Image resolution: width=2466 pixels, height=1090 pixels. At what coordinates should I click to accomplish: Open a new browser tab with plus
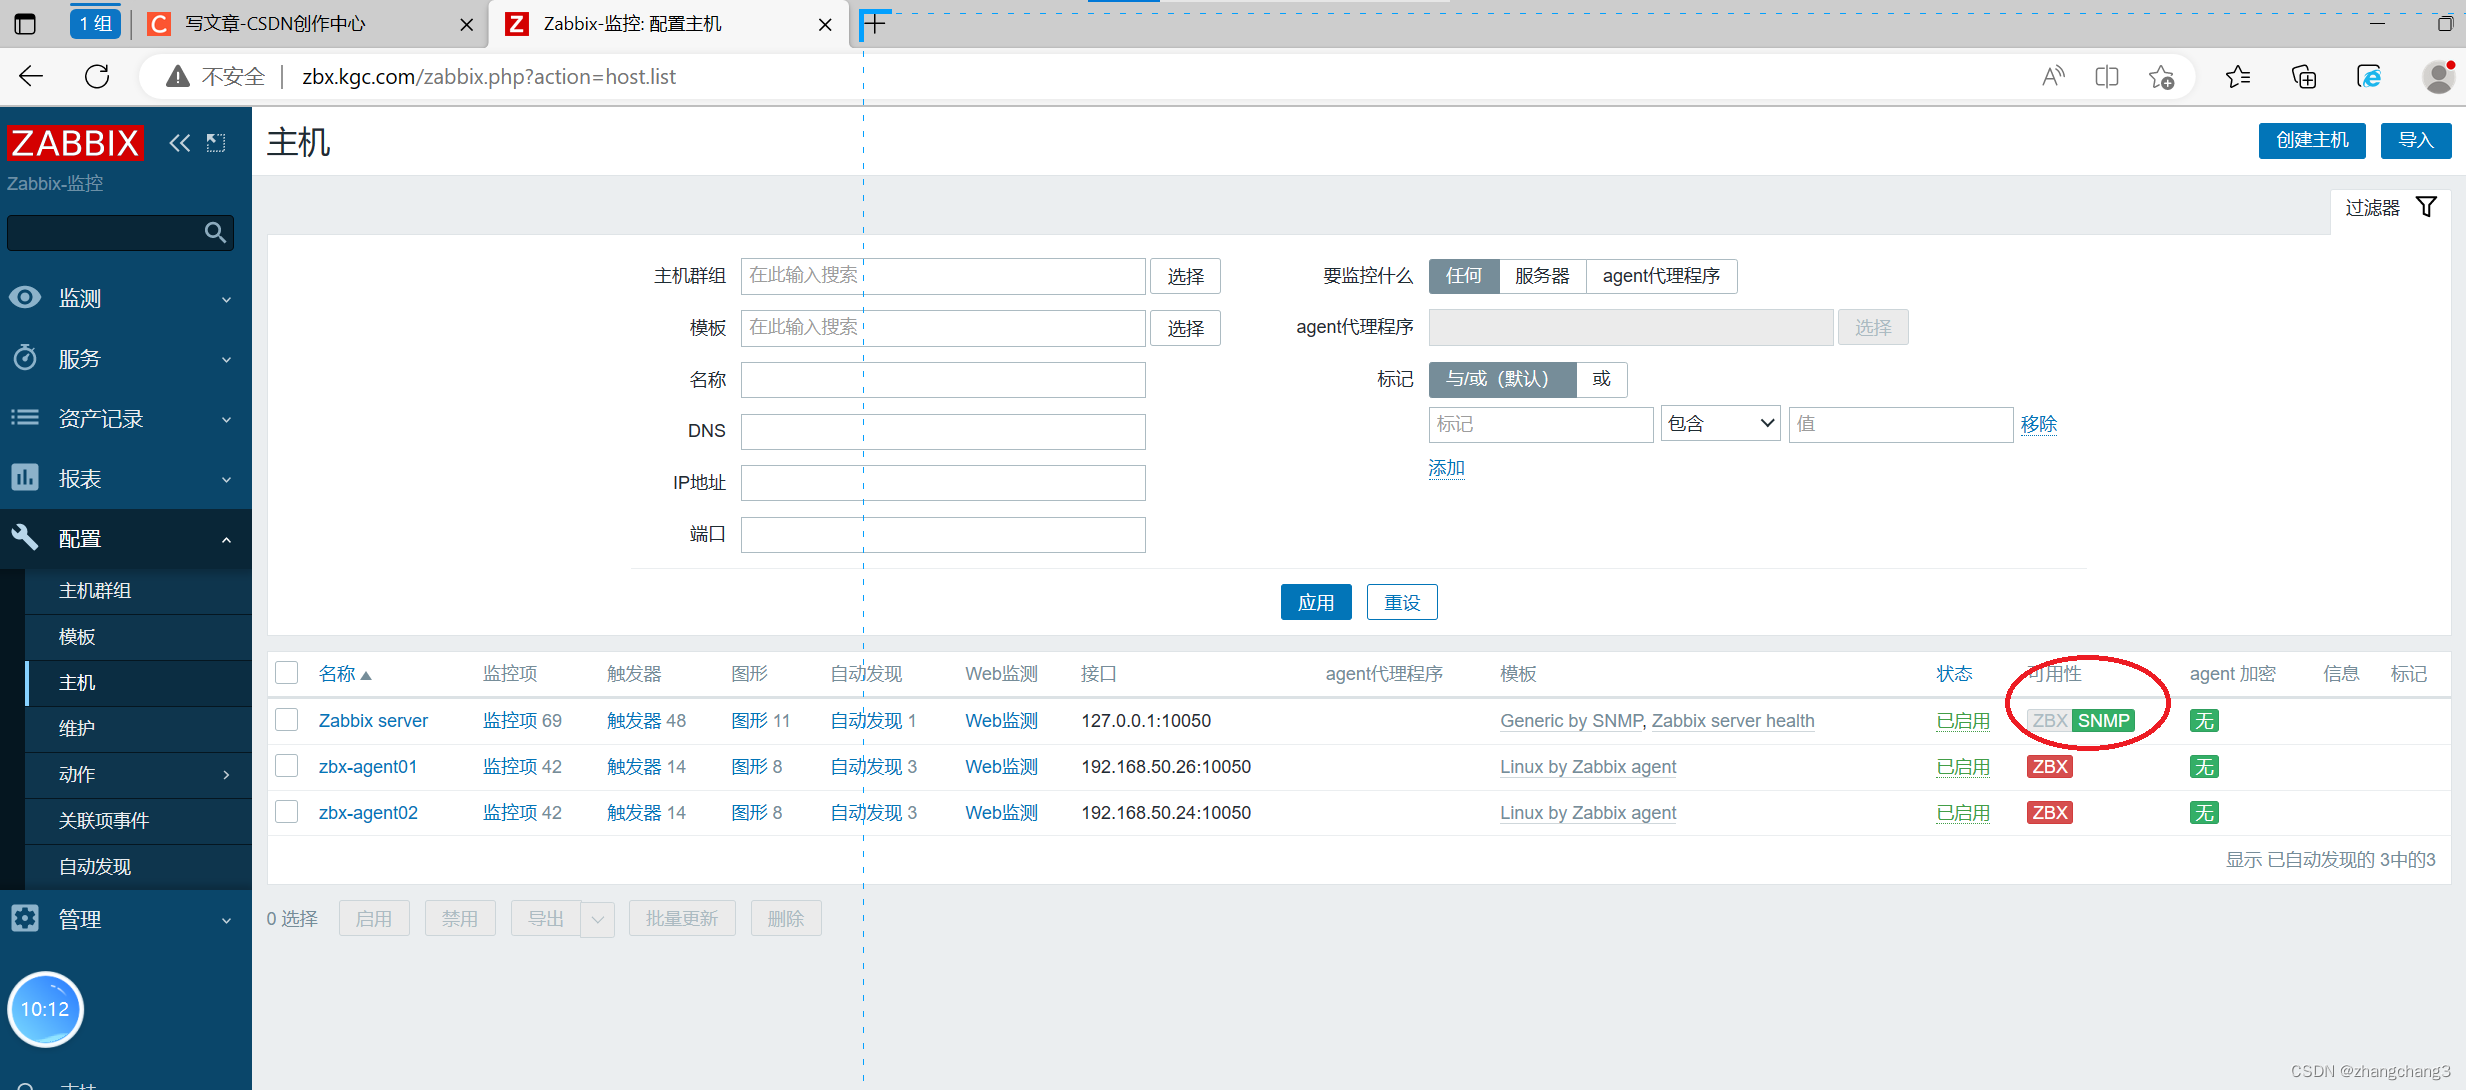click(x=875, y=24)
